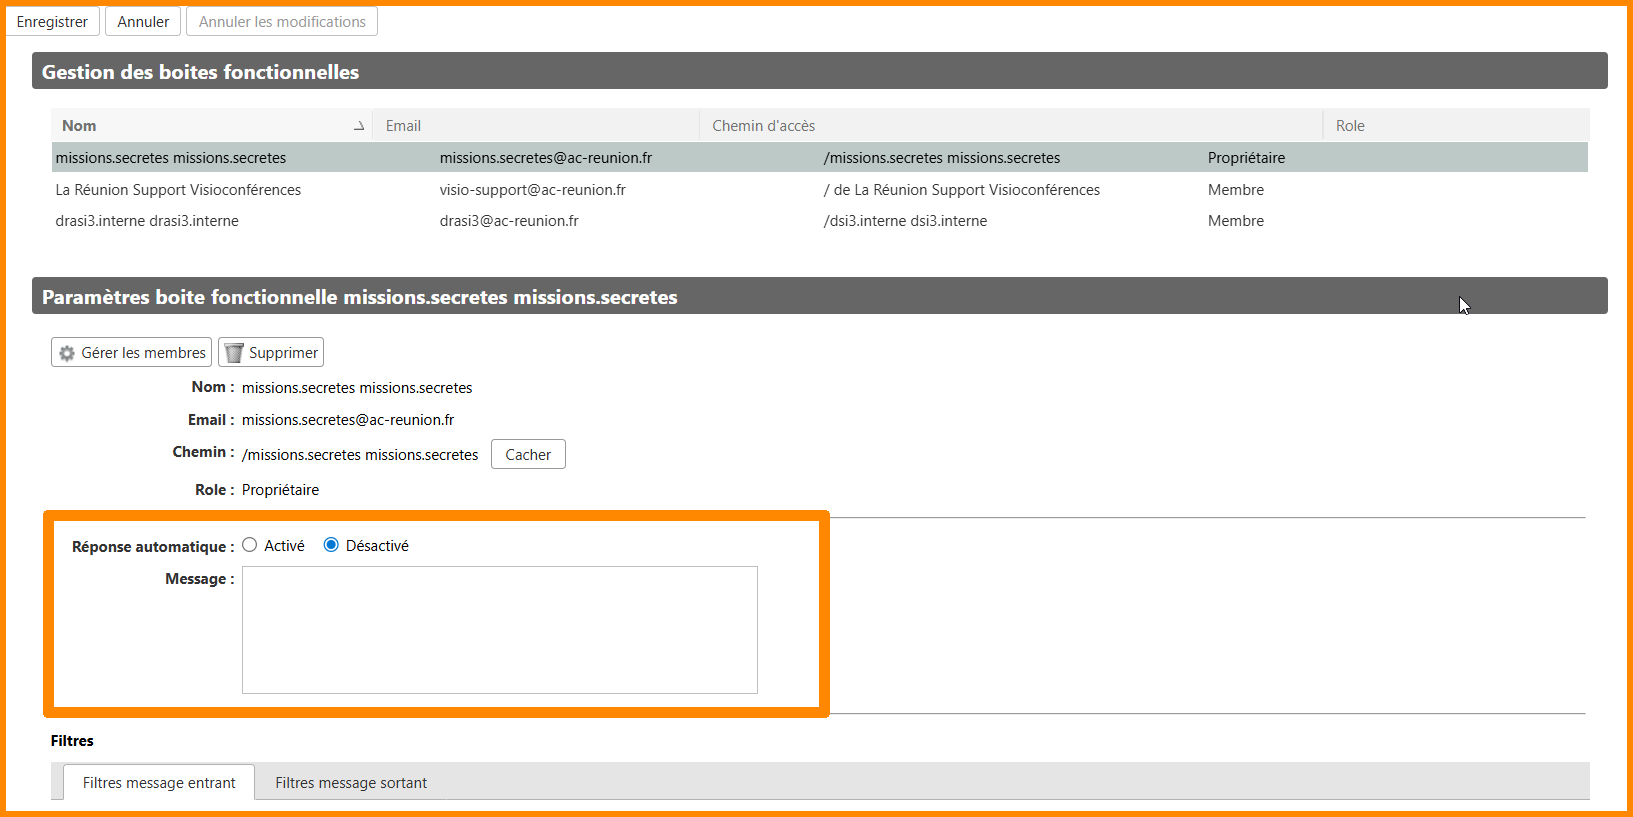Sort by the Email column header

[x=404, y=126]
